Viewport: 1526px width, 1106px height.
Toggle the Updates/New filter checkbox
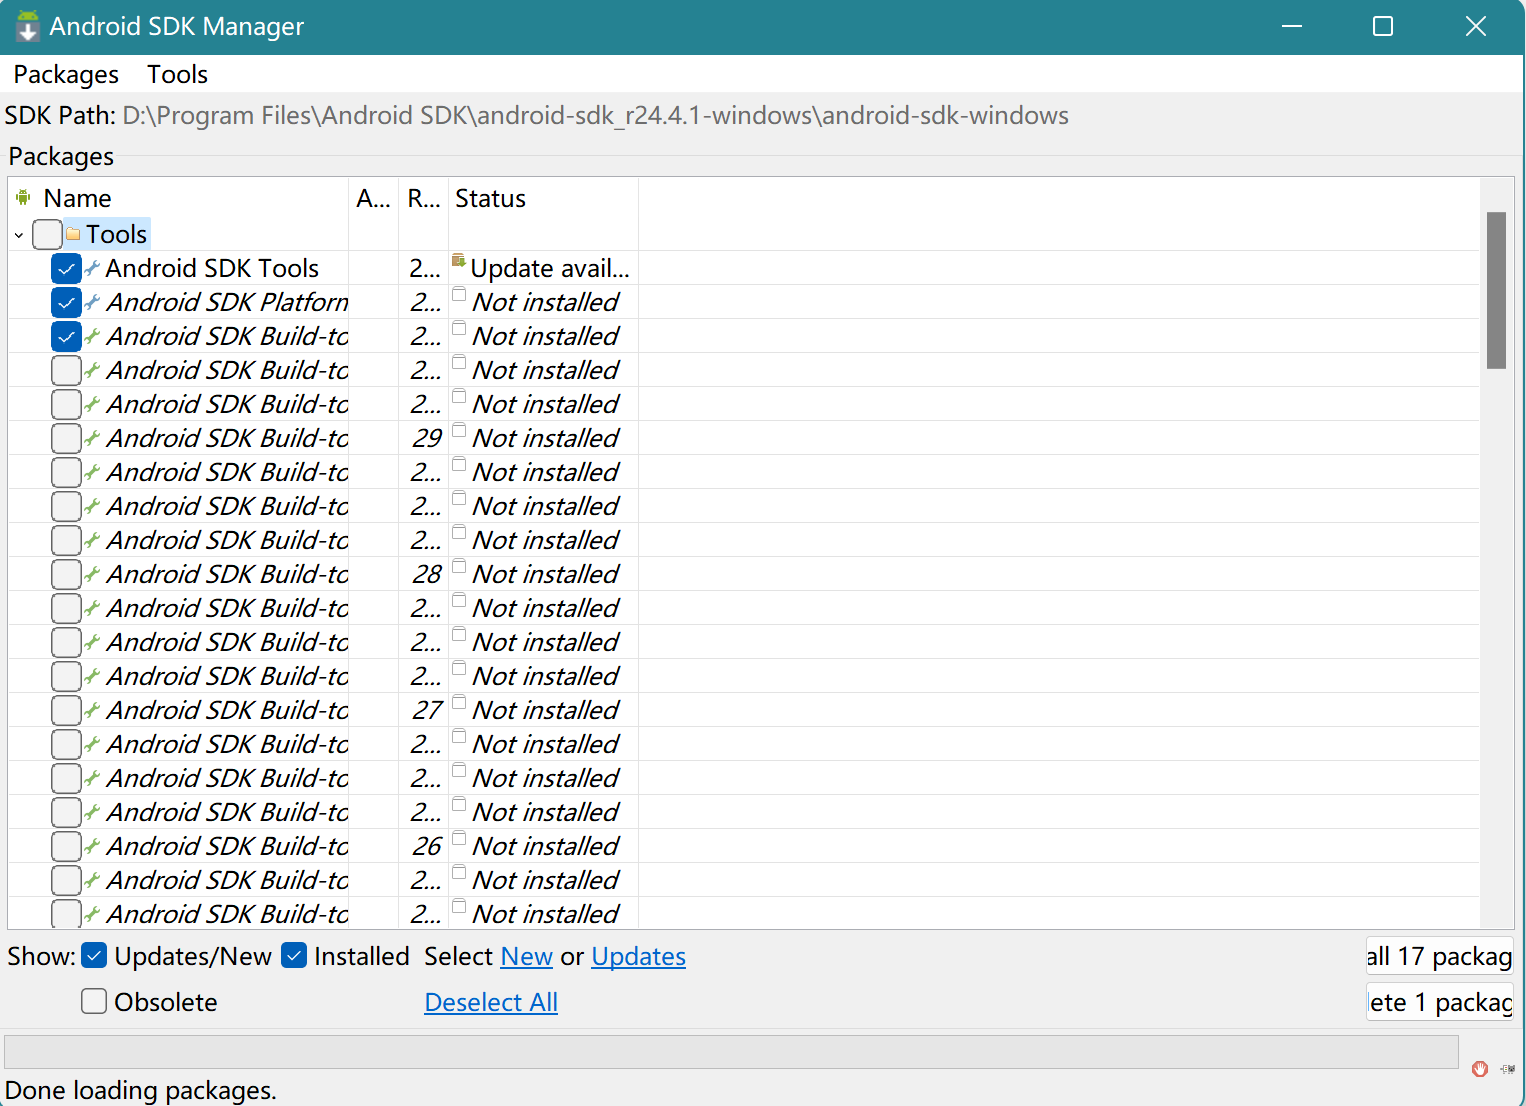(93, 956)
